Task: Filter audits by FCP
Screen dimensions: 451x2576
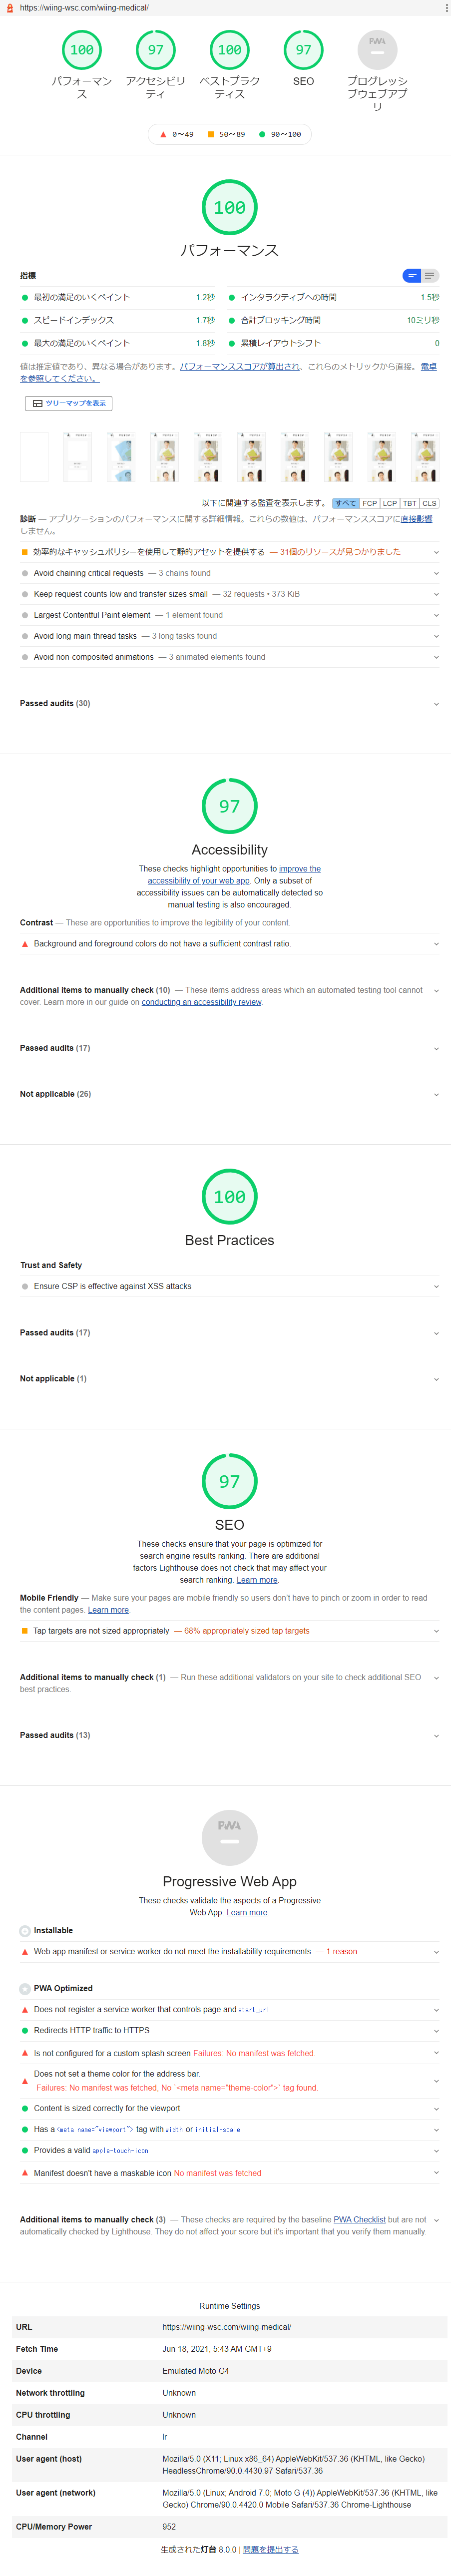Action: click(x=370, y=504)
